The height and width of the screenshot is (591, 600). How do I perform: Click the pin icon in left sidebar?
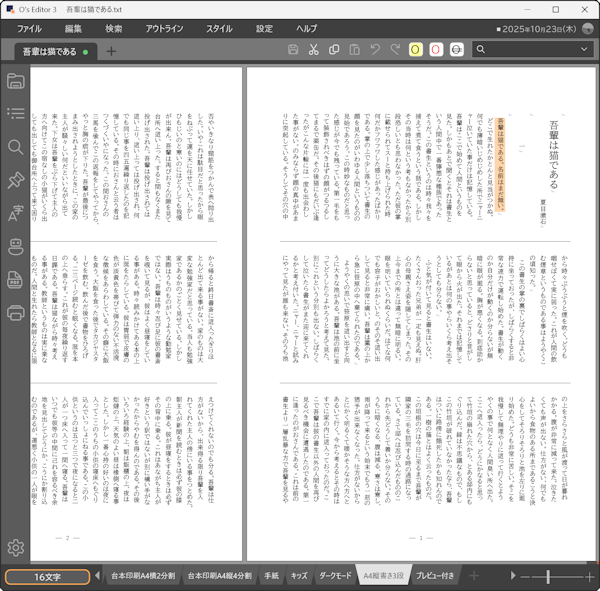click(x=16, y=180)
